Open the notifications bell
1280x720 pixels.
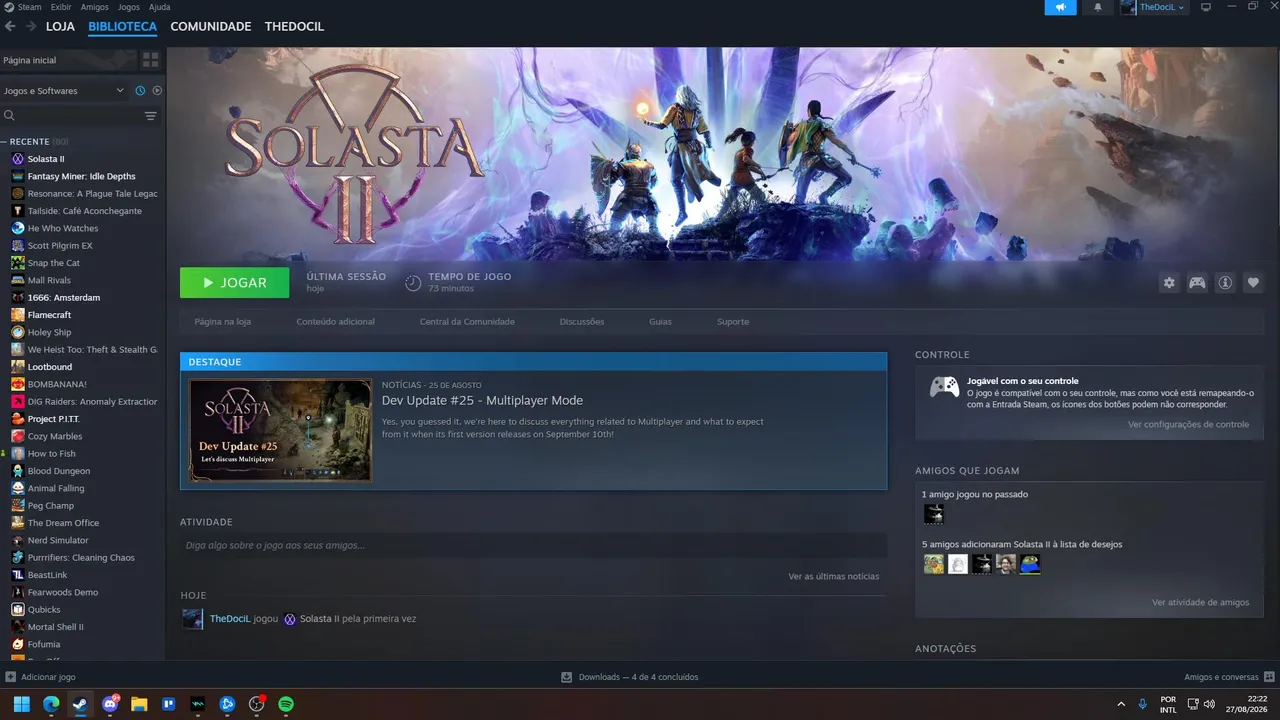(1098, 7)
